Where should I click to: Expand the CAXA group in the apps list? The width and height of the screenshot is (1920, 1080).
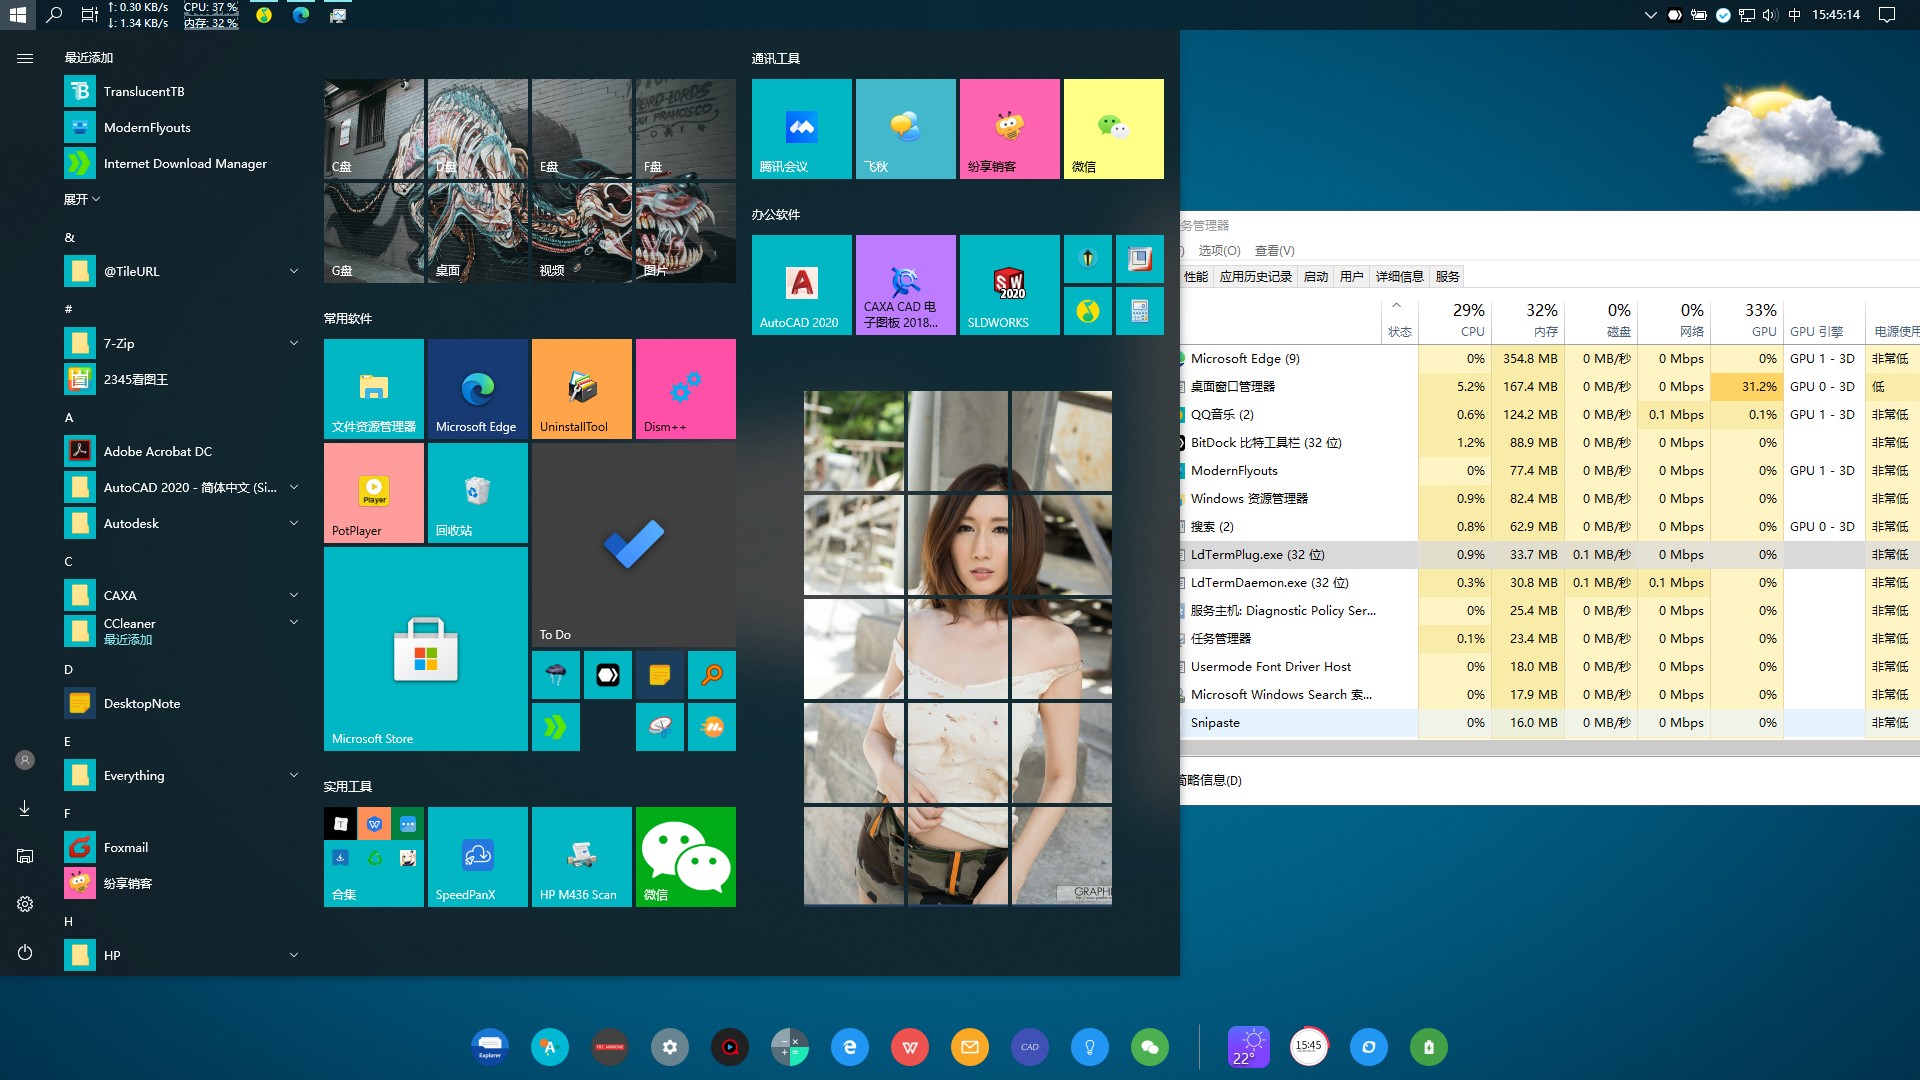click(x=293, y=595)
